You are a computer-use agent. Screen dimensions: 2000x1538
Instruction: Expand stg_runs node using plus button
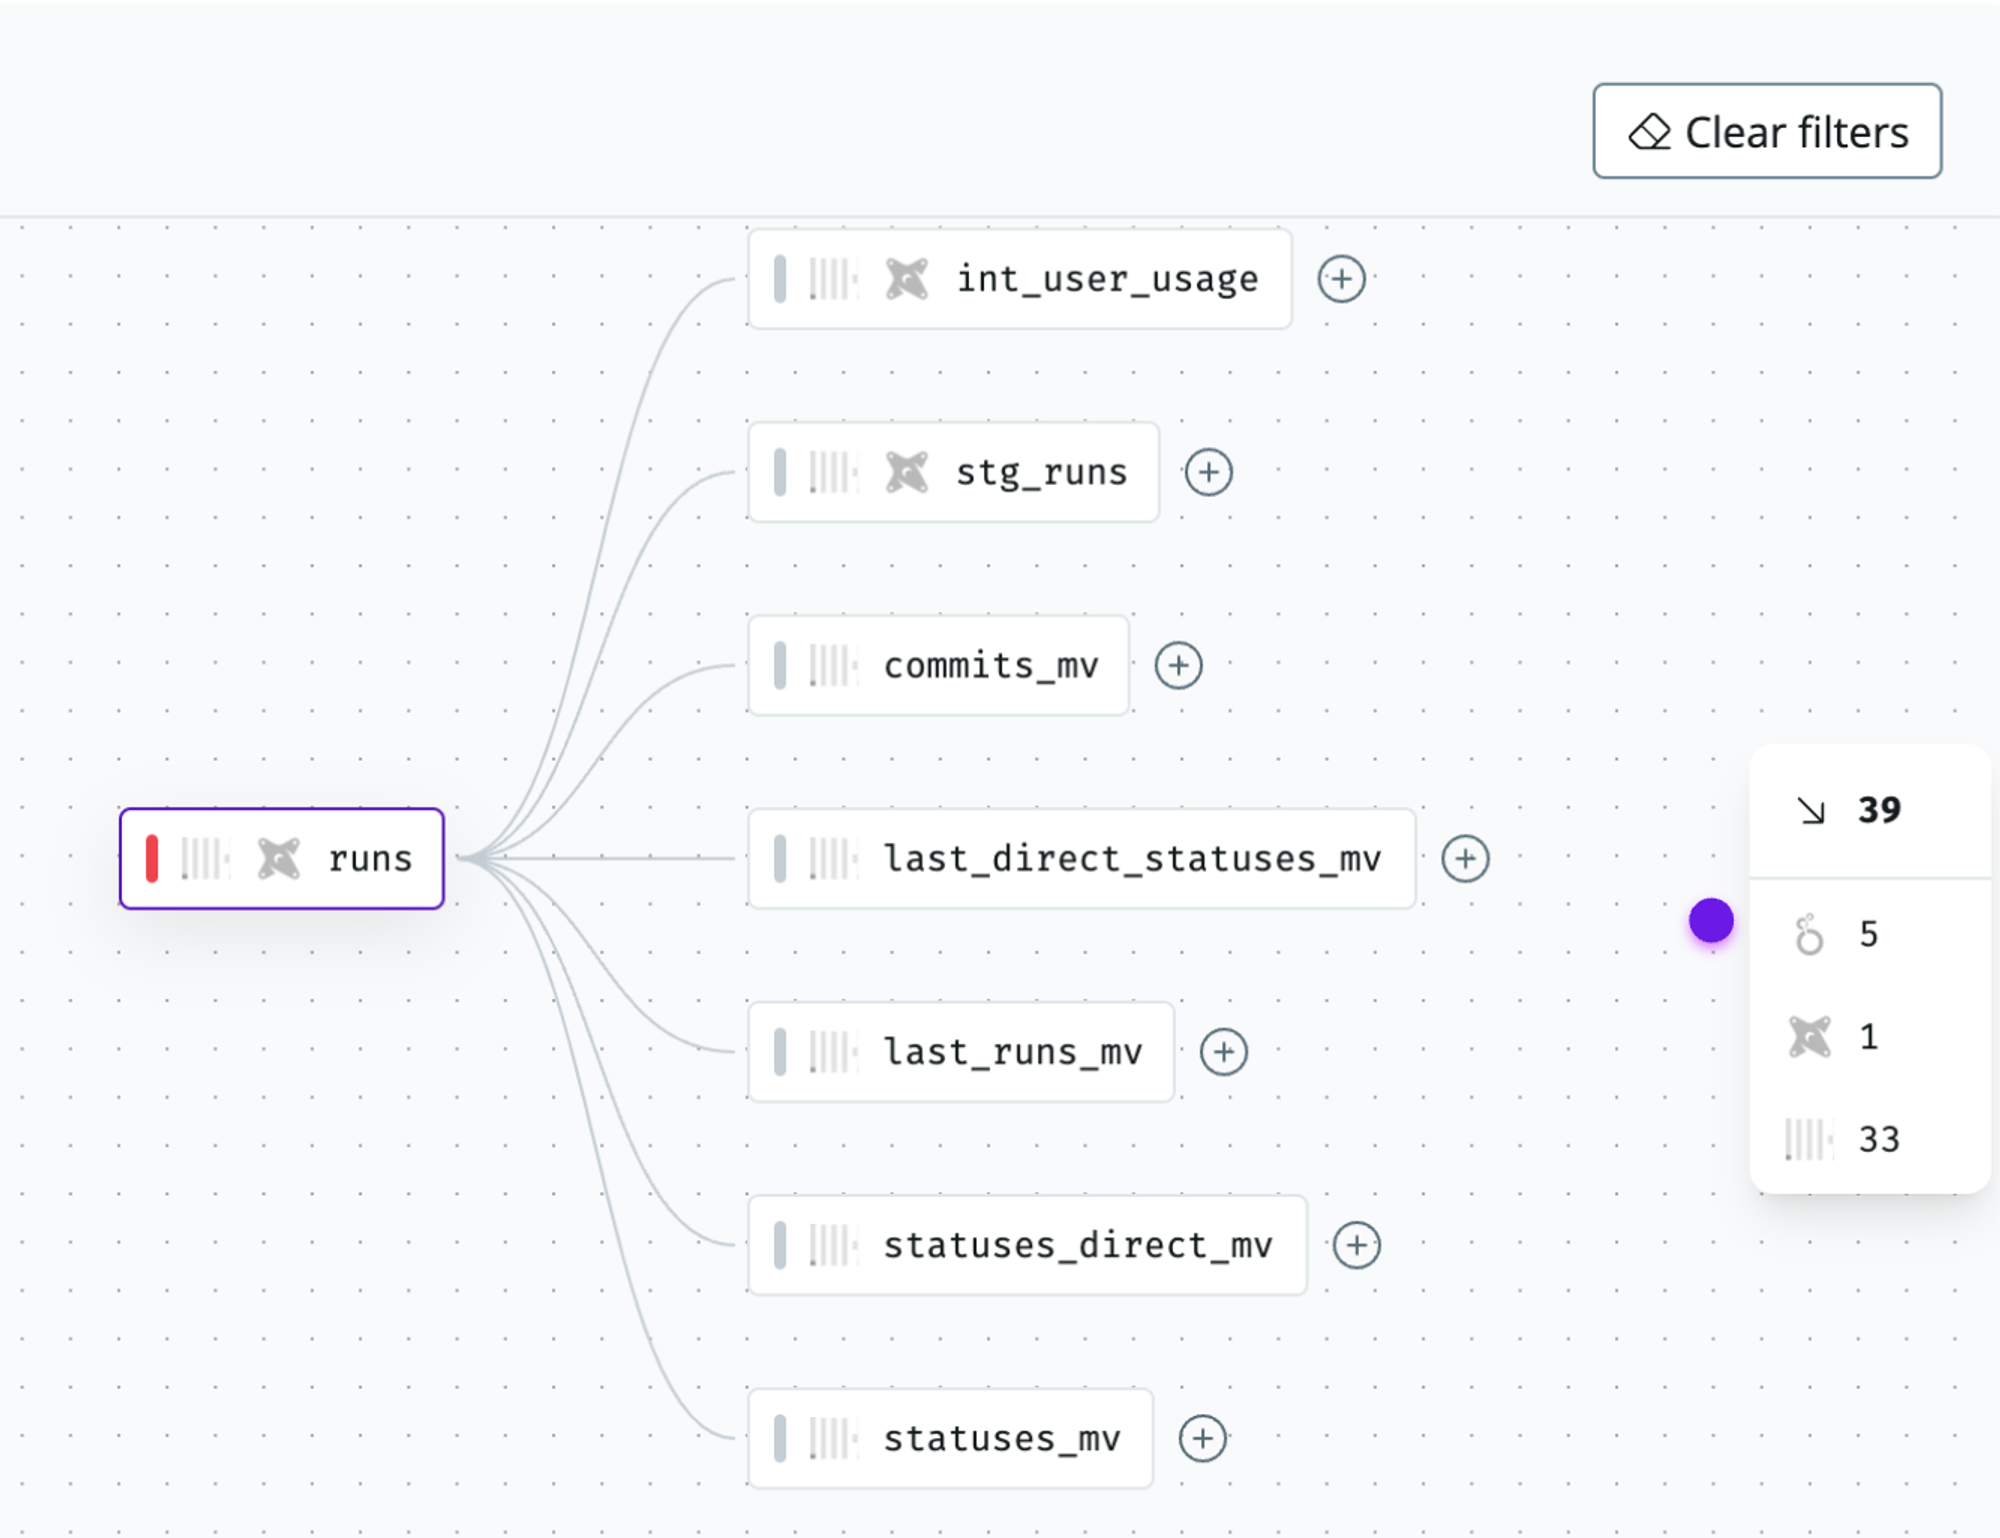tap(1208, 472)
